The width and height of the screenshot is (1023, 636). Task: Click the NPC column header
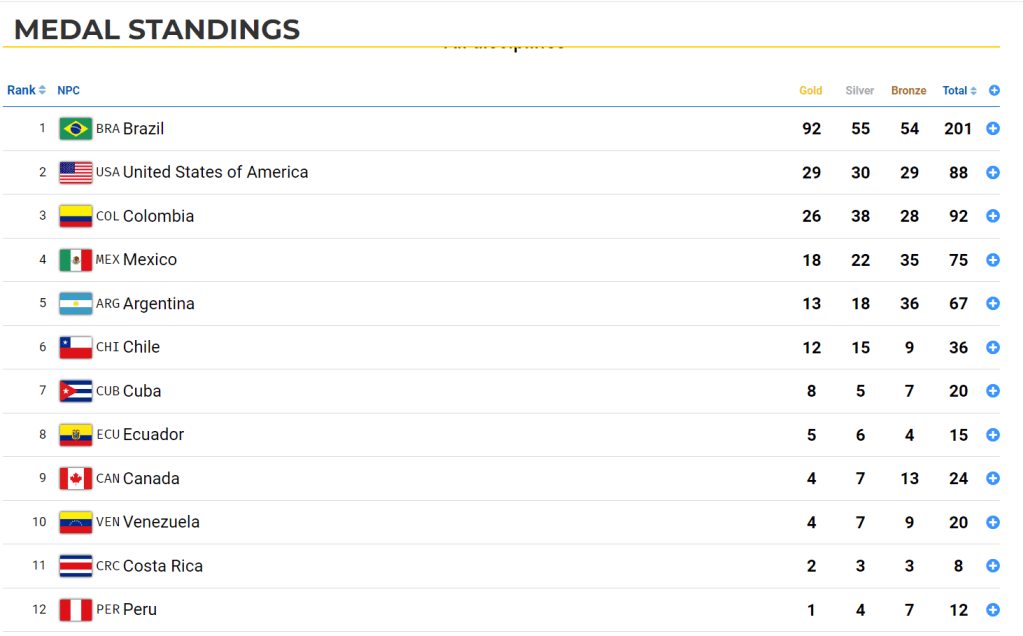[x=68, y=91]
